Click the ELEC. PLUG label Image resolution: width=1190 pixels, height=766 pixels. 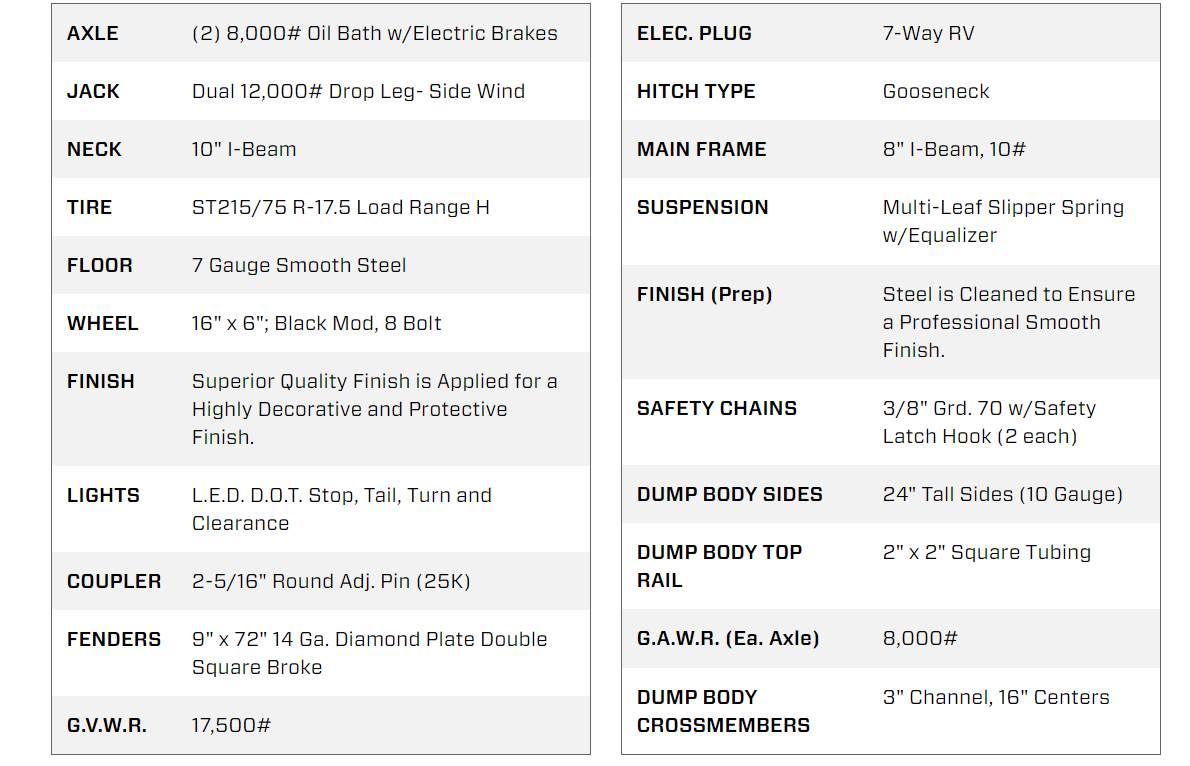click(x=694, y=33)
